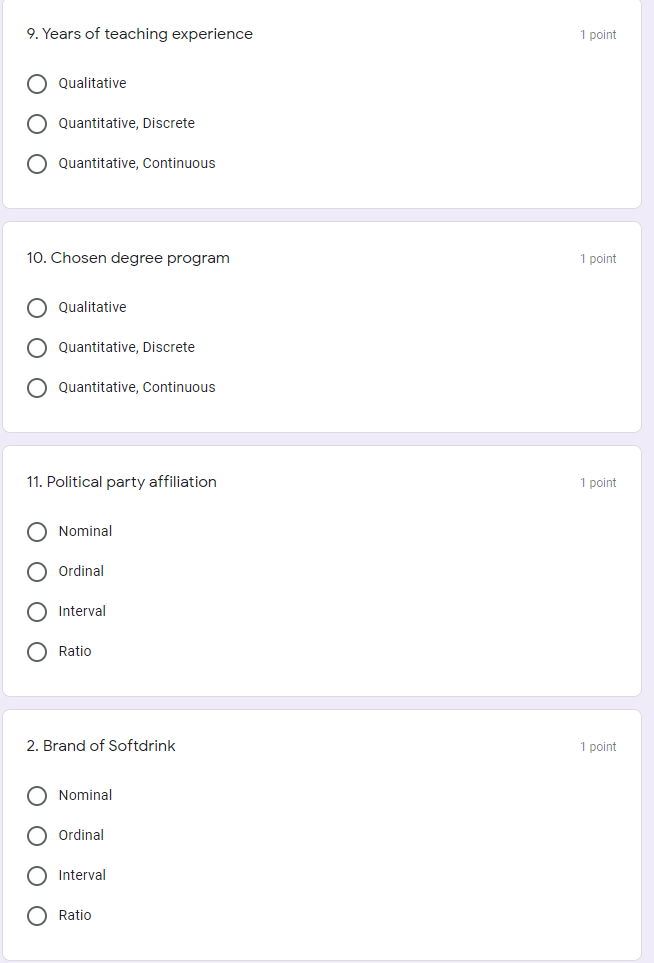
Task: Select Qualitative for question 9
Action: (37, 84)
